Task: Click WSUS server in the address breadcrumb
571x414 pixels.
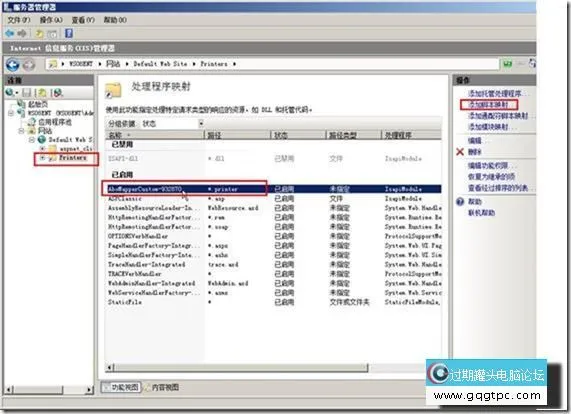Action: (x=81, y=64)
